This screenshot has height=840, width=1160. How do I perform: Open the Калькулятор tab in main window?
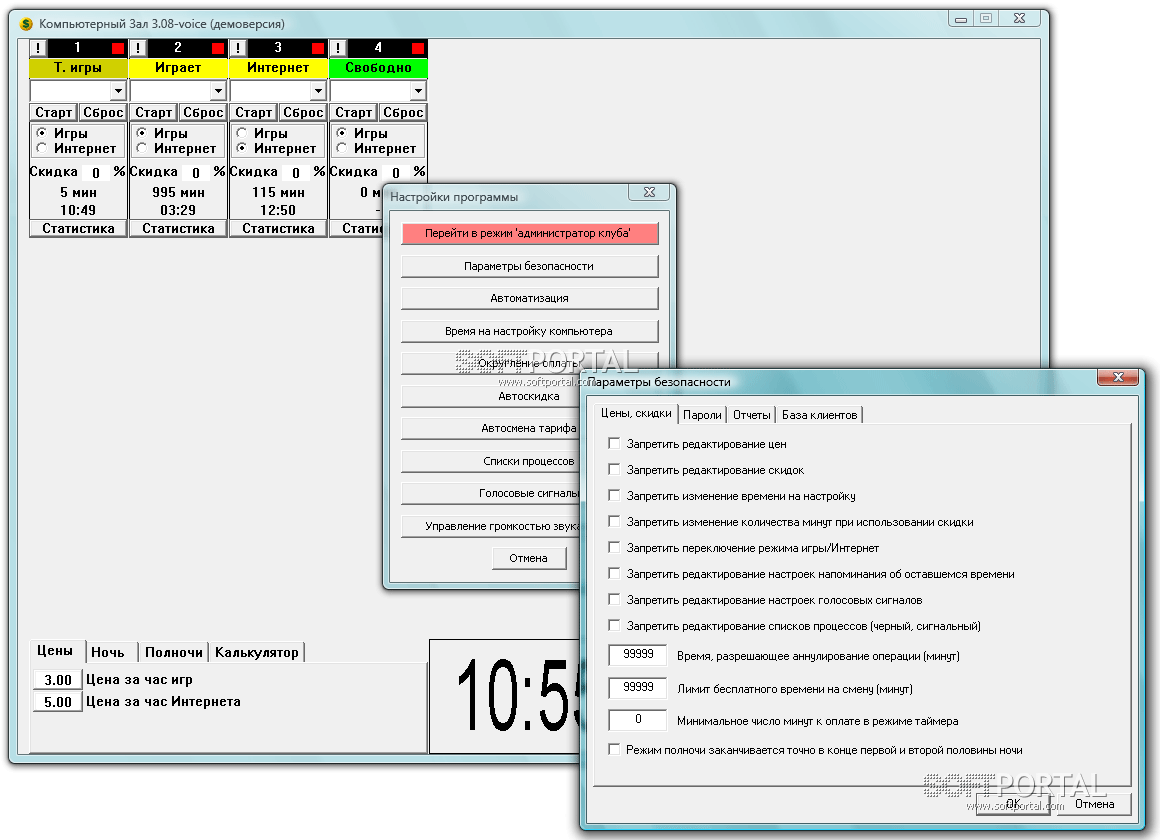[257, 652]
